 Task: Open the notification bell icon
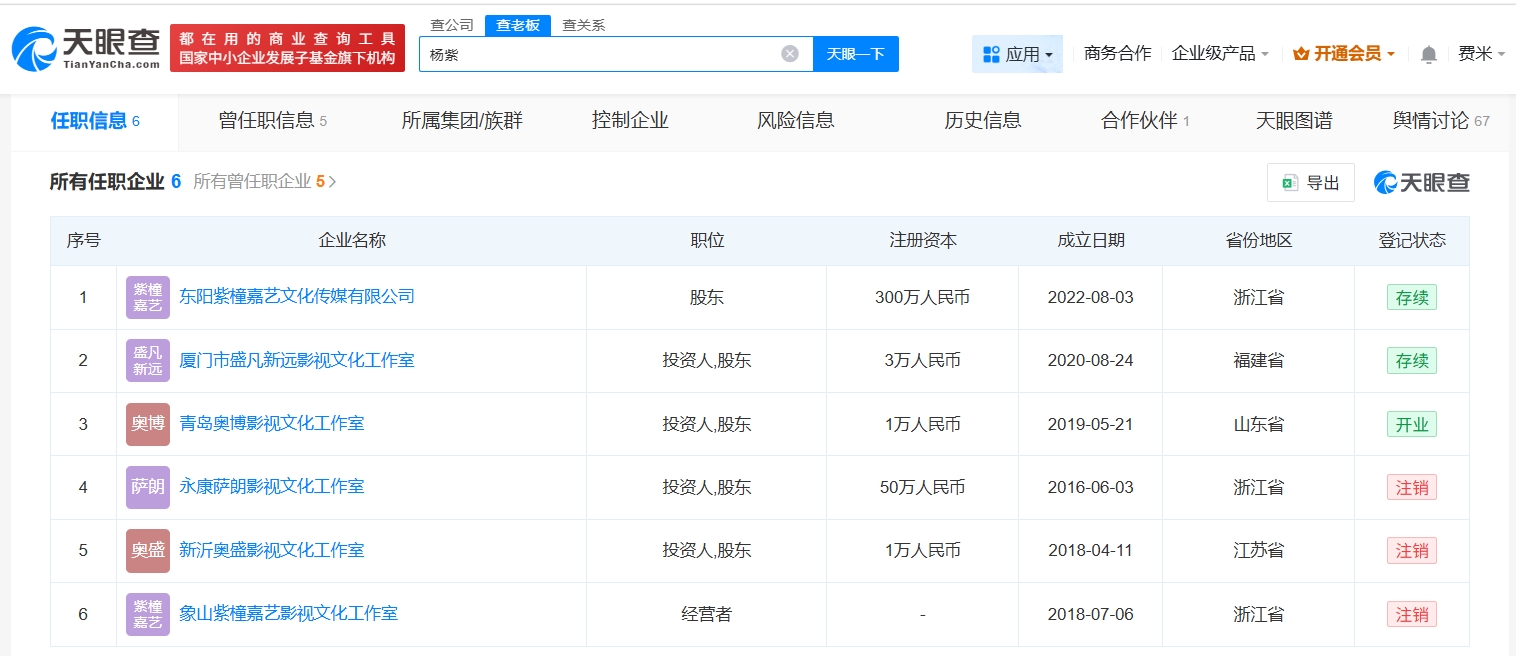coord(1429,54)
